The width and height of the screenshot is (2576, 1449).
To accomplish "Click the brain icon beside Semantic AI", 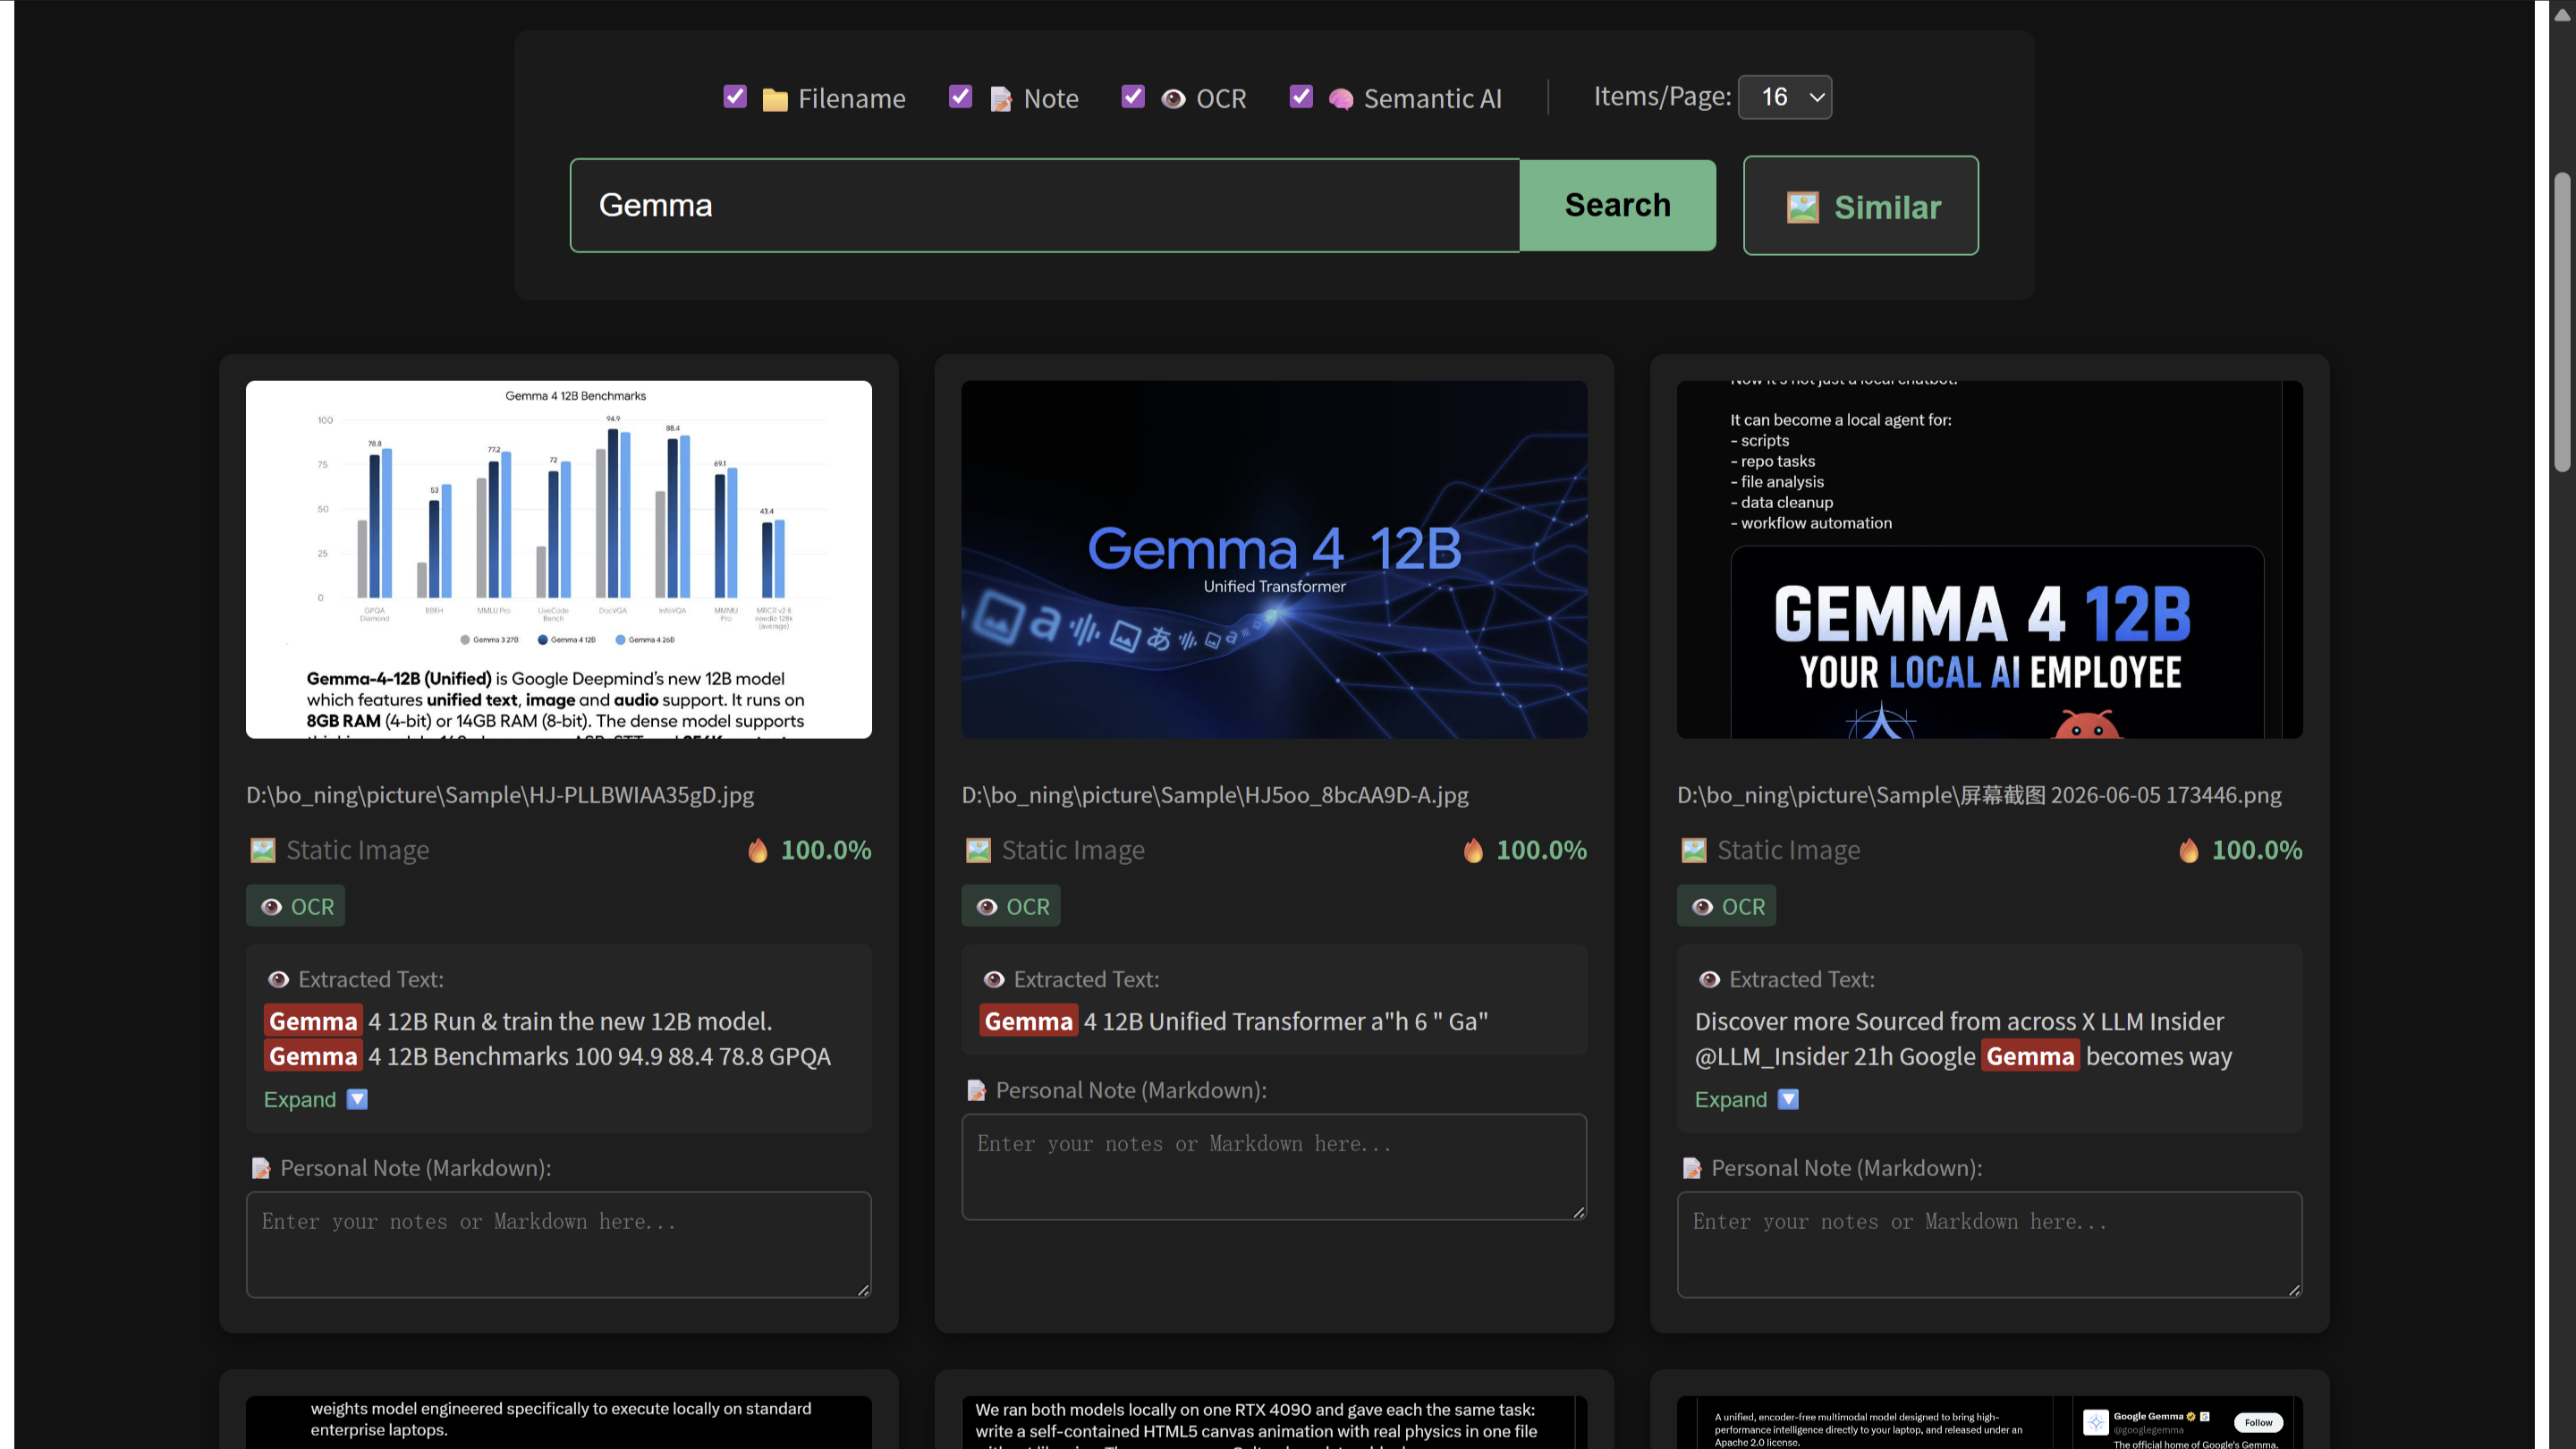I will coord(1341,99).
